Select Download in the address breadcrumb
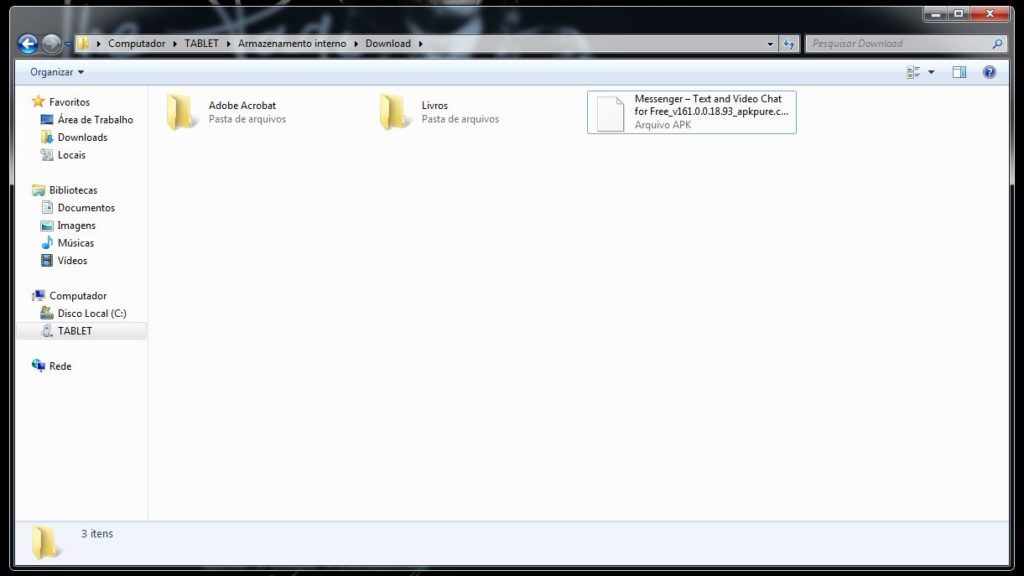 388,43
